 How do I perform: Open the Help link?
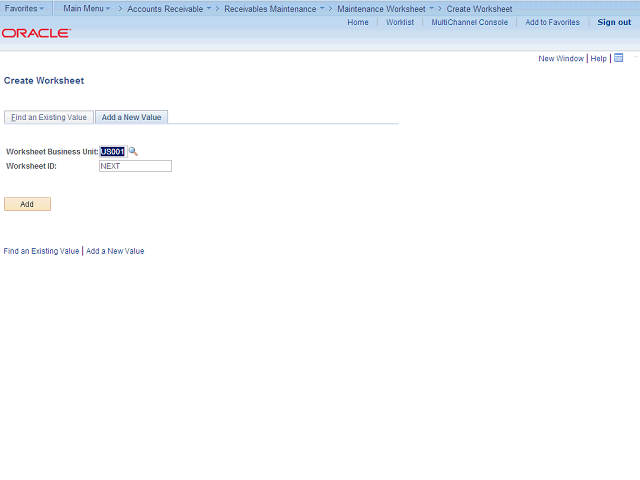(x=598, y=58)
